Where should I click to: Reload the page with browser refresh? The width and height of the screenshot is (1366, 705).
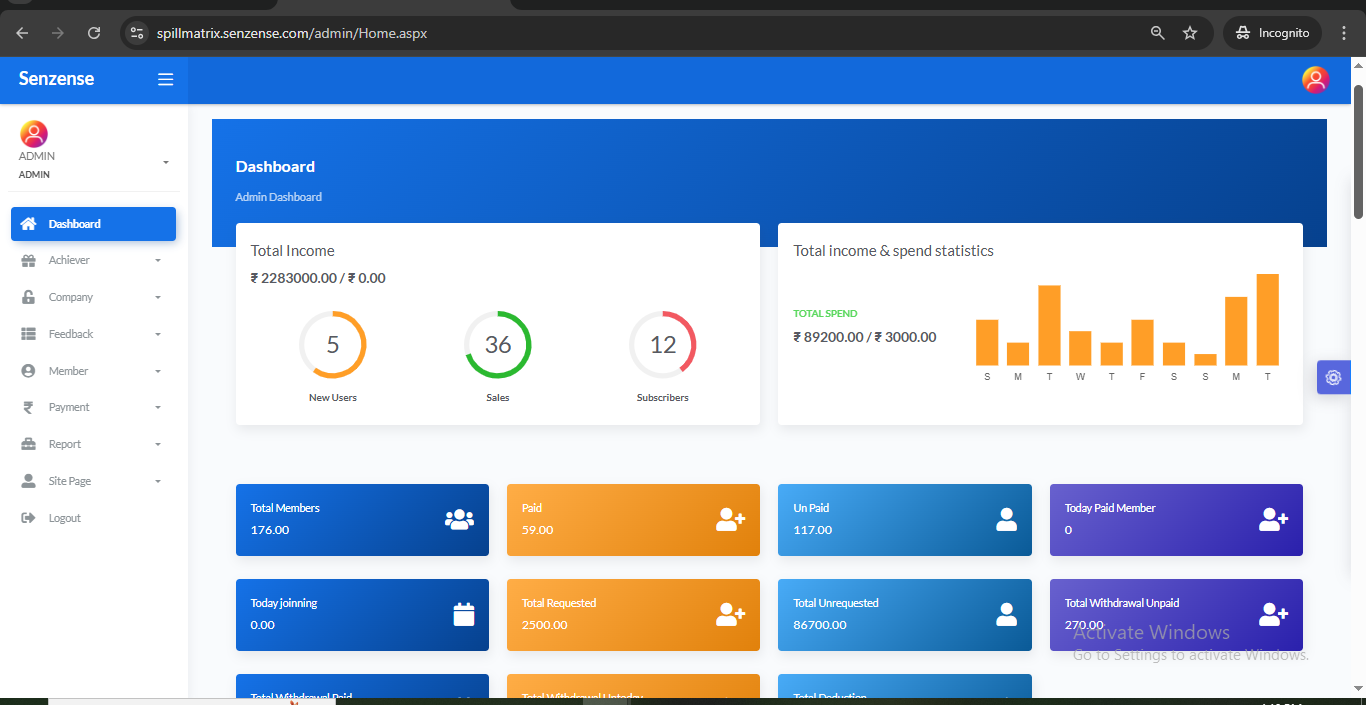point(94,33)
